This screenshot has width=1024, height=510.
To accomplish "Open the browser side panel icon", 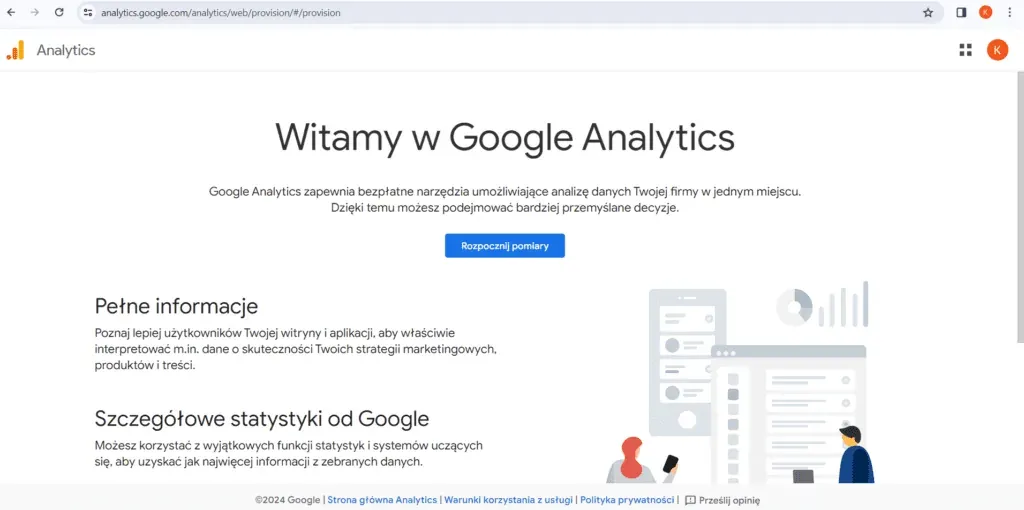I will (961, 12).
